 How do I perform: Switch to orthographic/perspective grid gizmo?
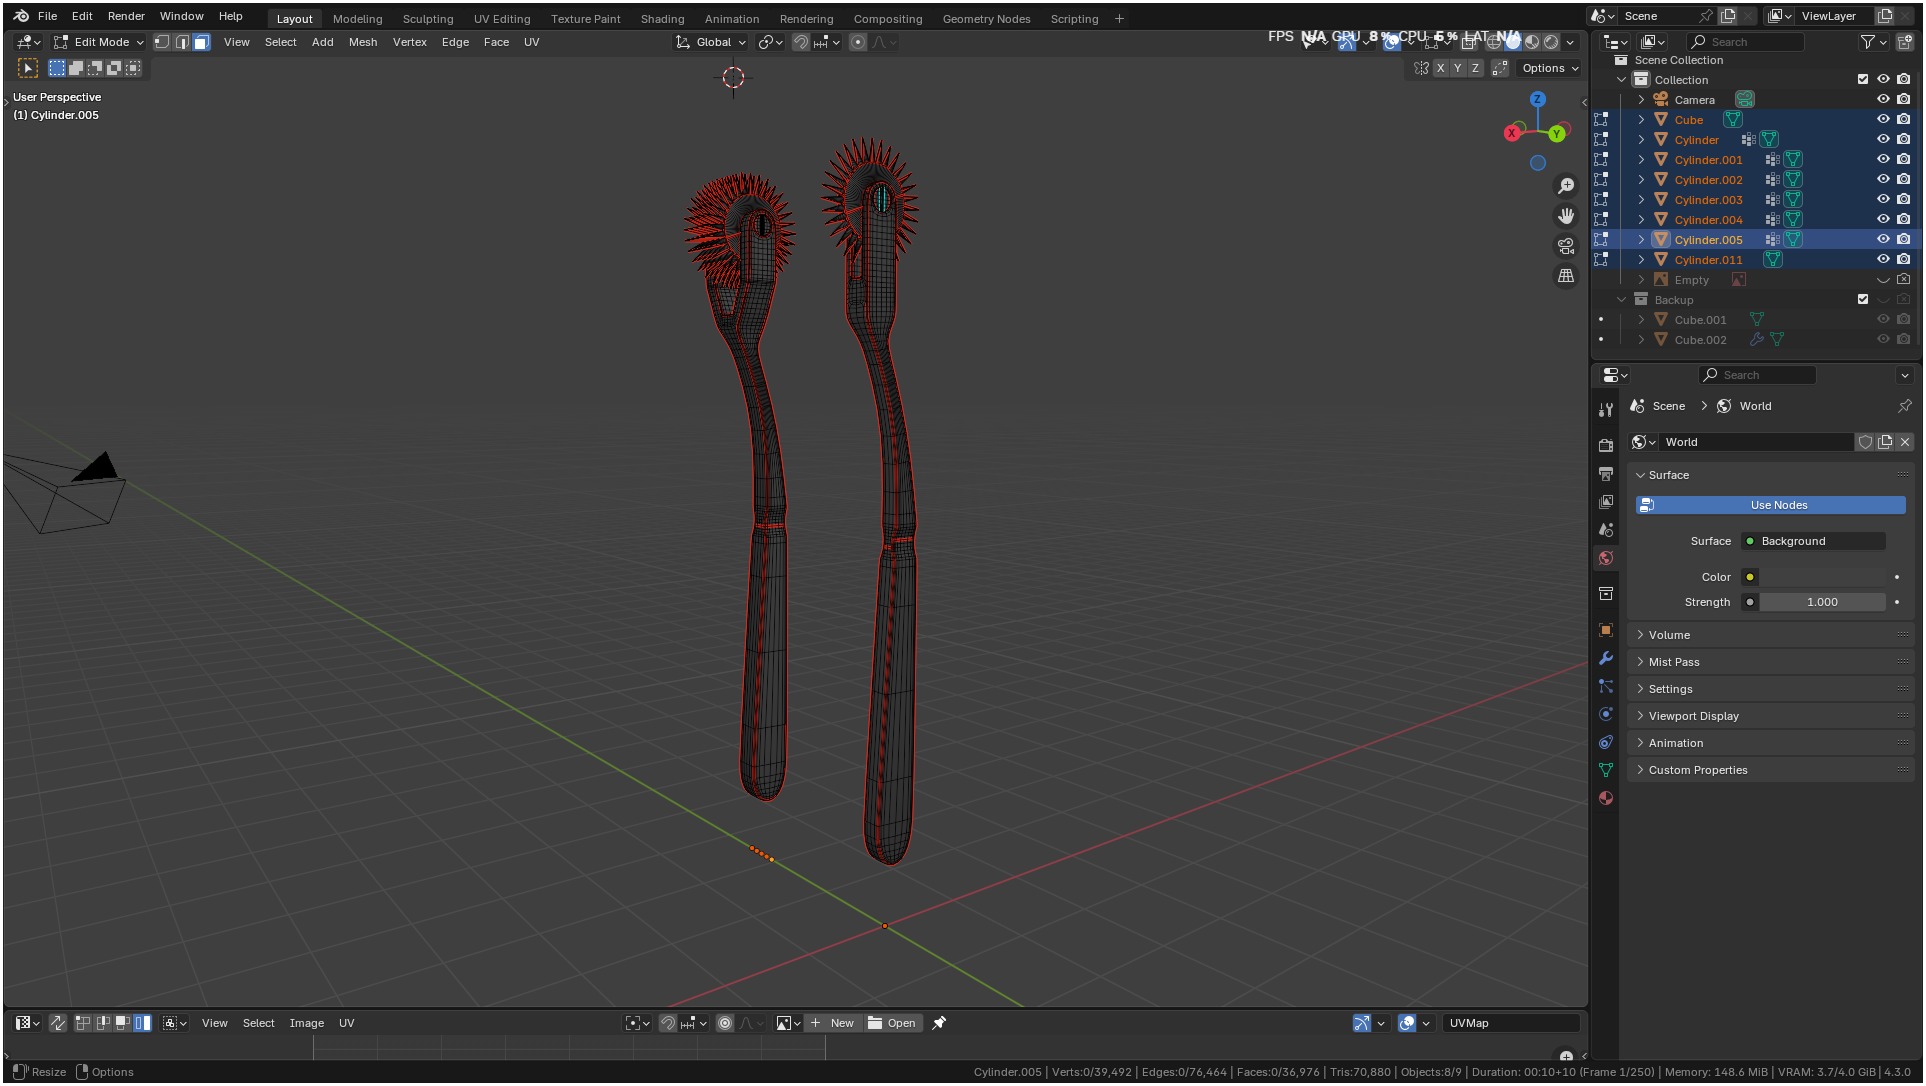pyautogui.click(x=1566, y=276)
